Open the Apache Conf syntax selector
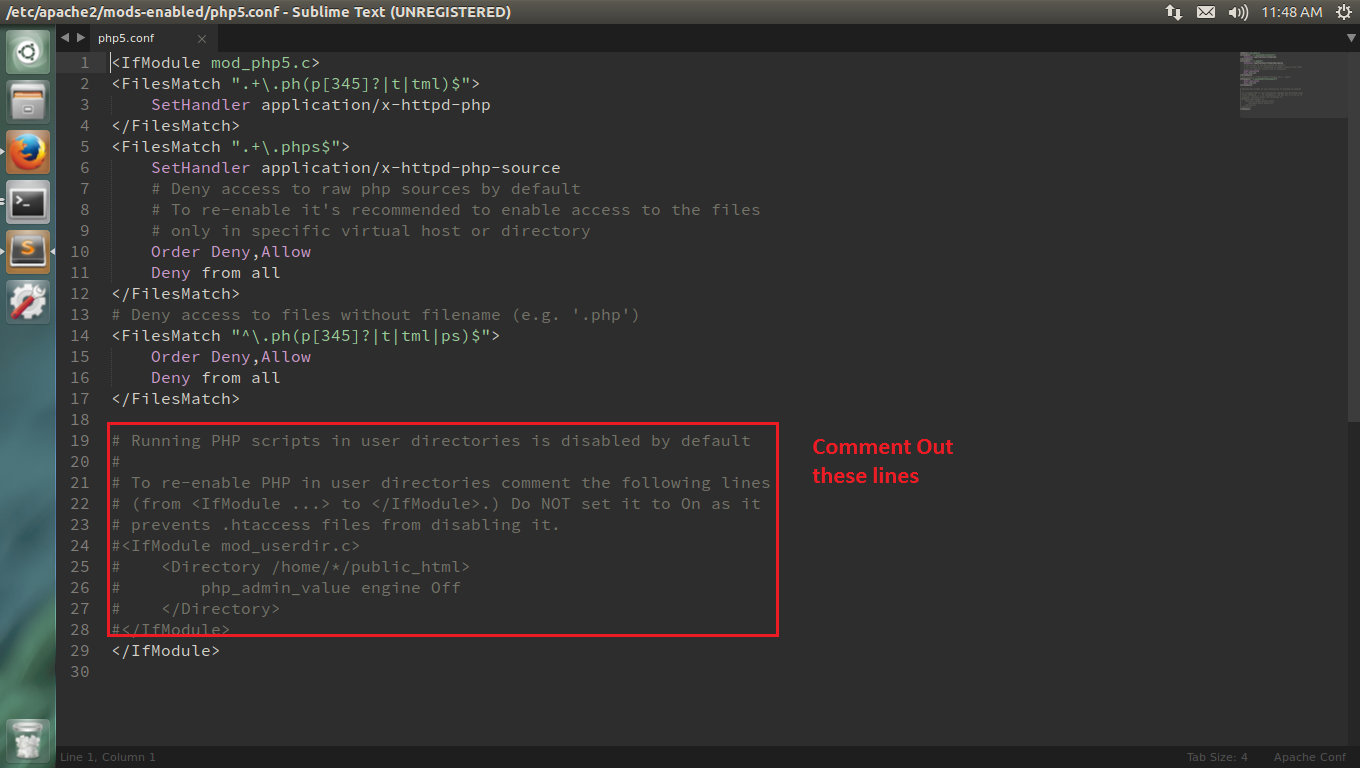The image size is (1360, 768). click(x=1309, y=757)
